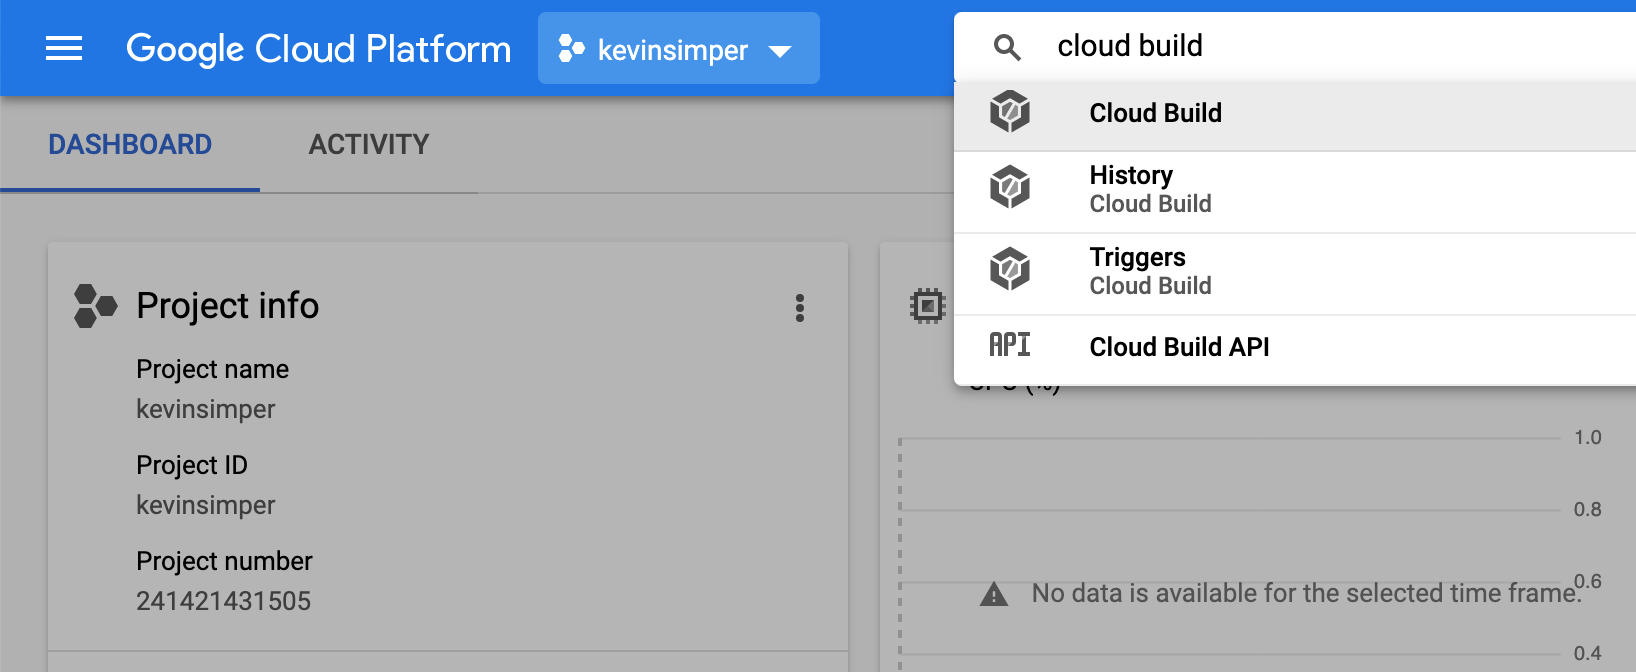Image resolution: width=1636 pixels, height=672 pixels.
Task: Click the icon beside History suggestion
Action: 1010,187
